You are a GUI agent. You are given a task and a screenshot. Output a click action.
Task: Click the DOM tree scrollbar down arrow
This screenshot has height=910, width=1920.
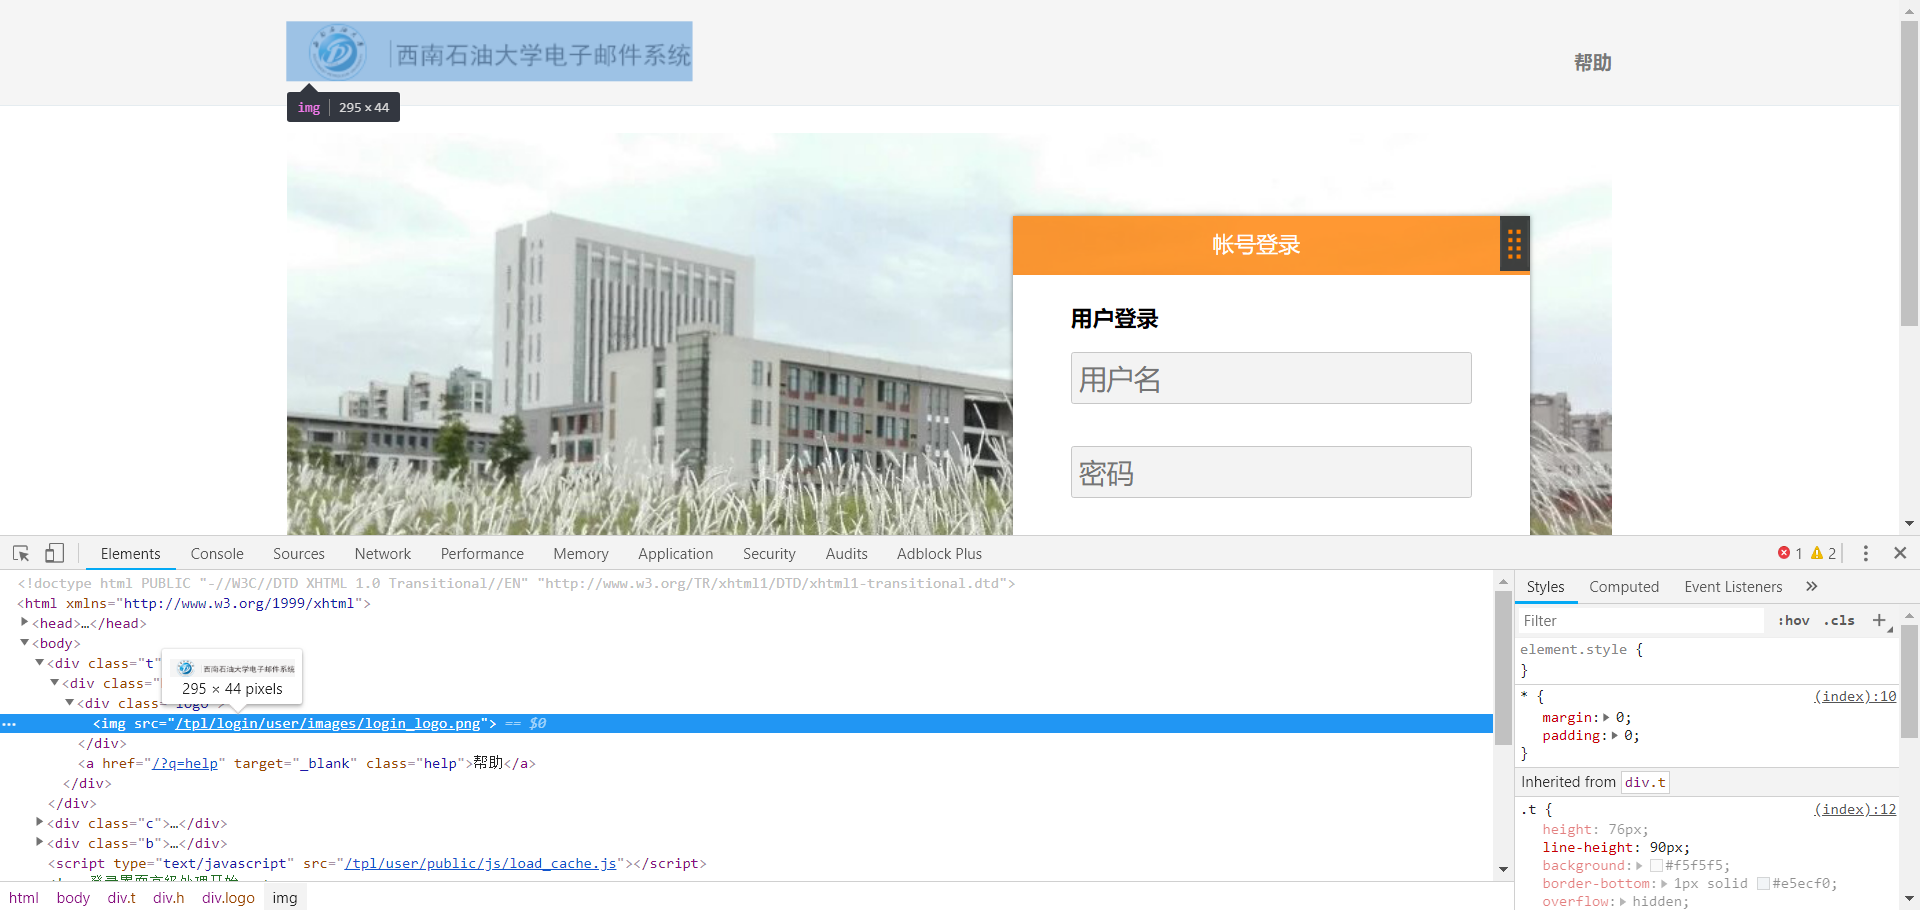coord(1503,869)
